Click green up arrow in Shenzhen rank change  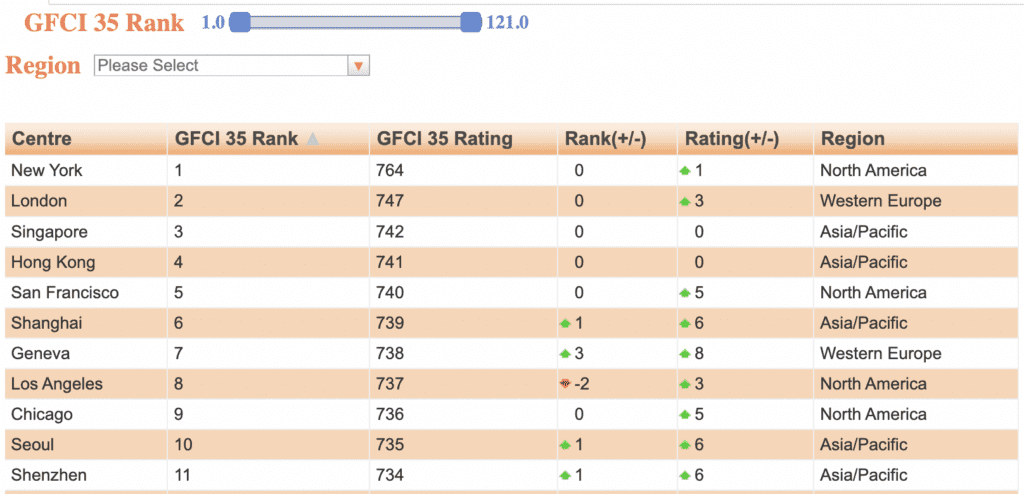565,476
